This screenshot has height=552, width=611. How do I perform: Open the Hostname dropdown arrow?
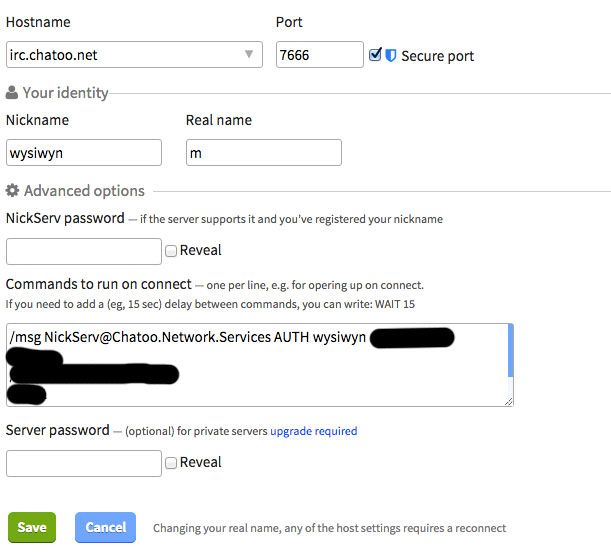[x=249, y=54]
